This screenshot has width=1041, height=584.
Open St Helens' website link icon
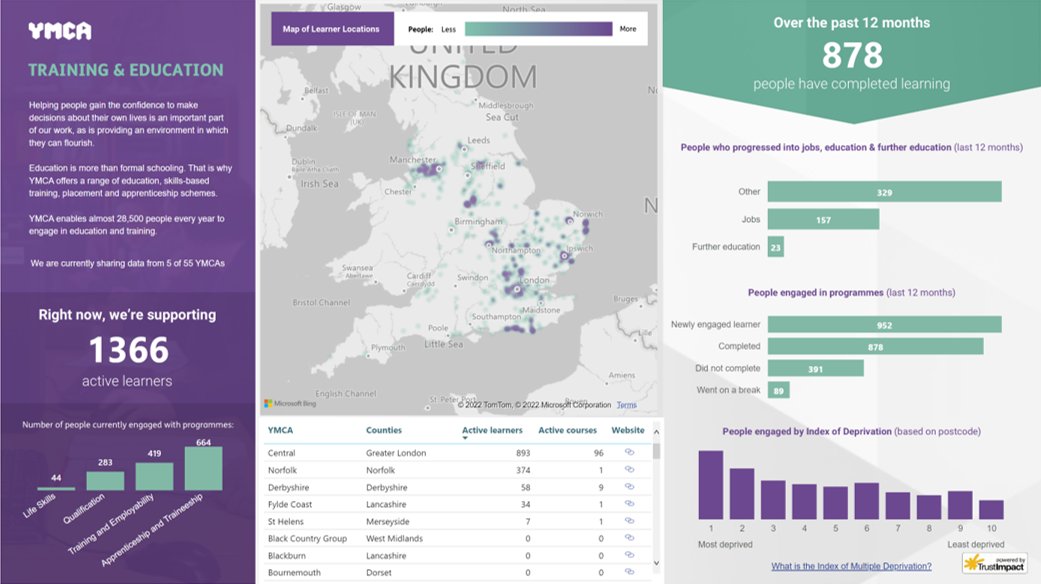(630, 521)
